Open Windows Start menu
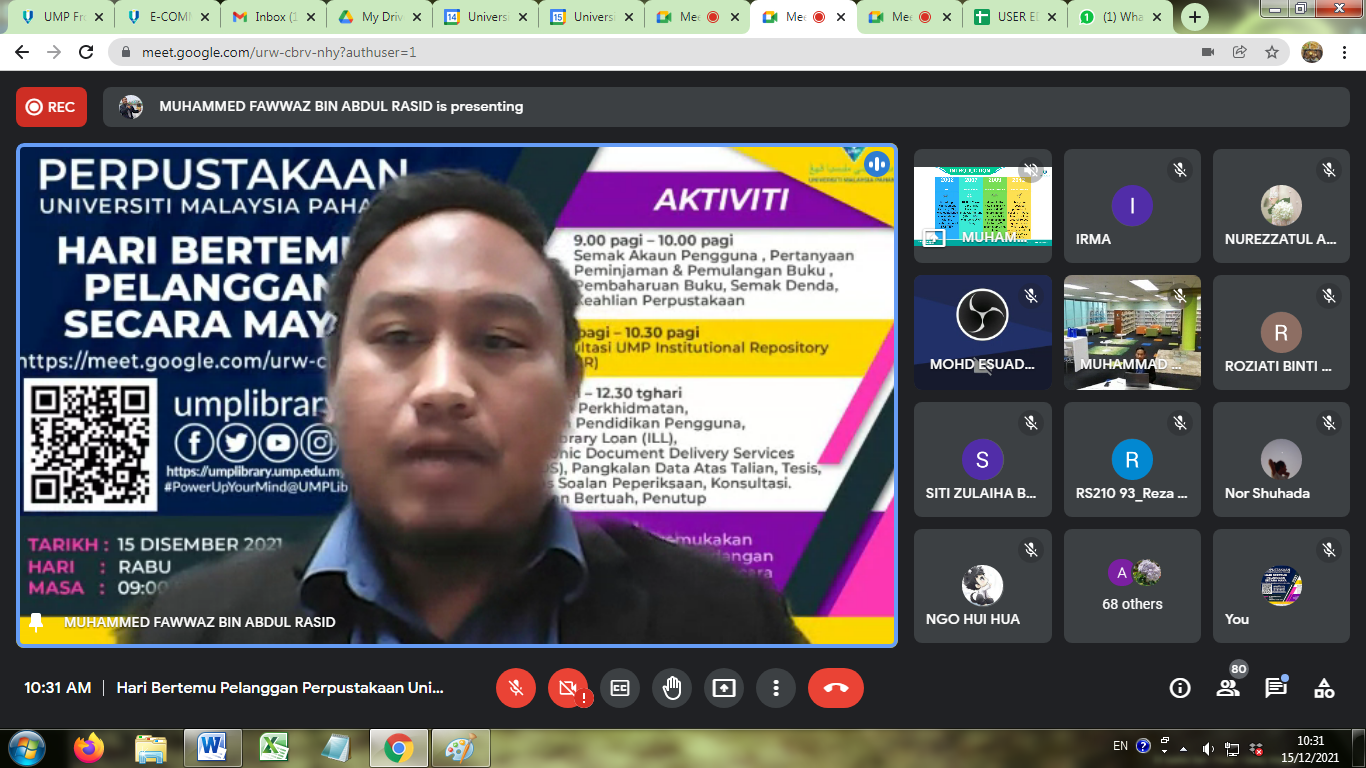 click(x=25, y=748)
